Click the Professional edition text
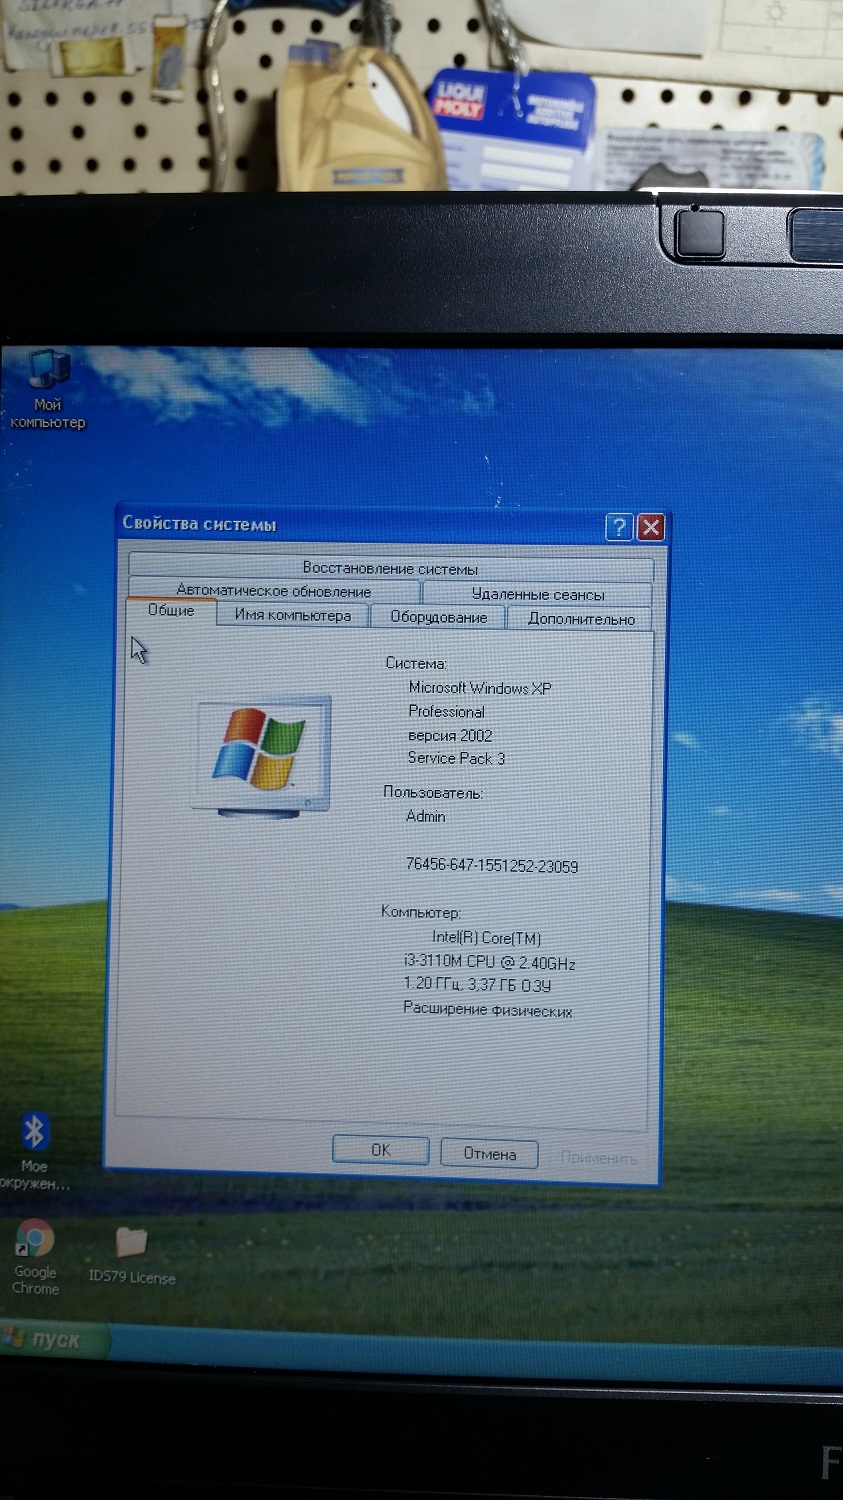Screen dimensions: 843x1500 point(446,711)
